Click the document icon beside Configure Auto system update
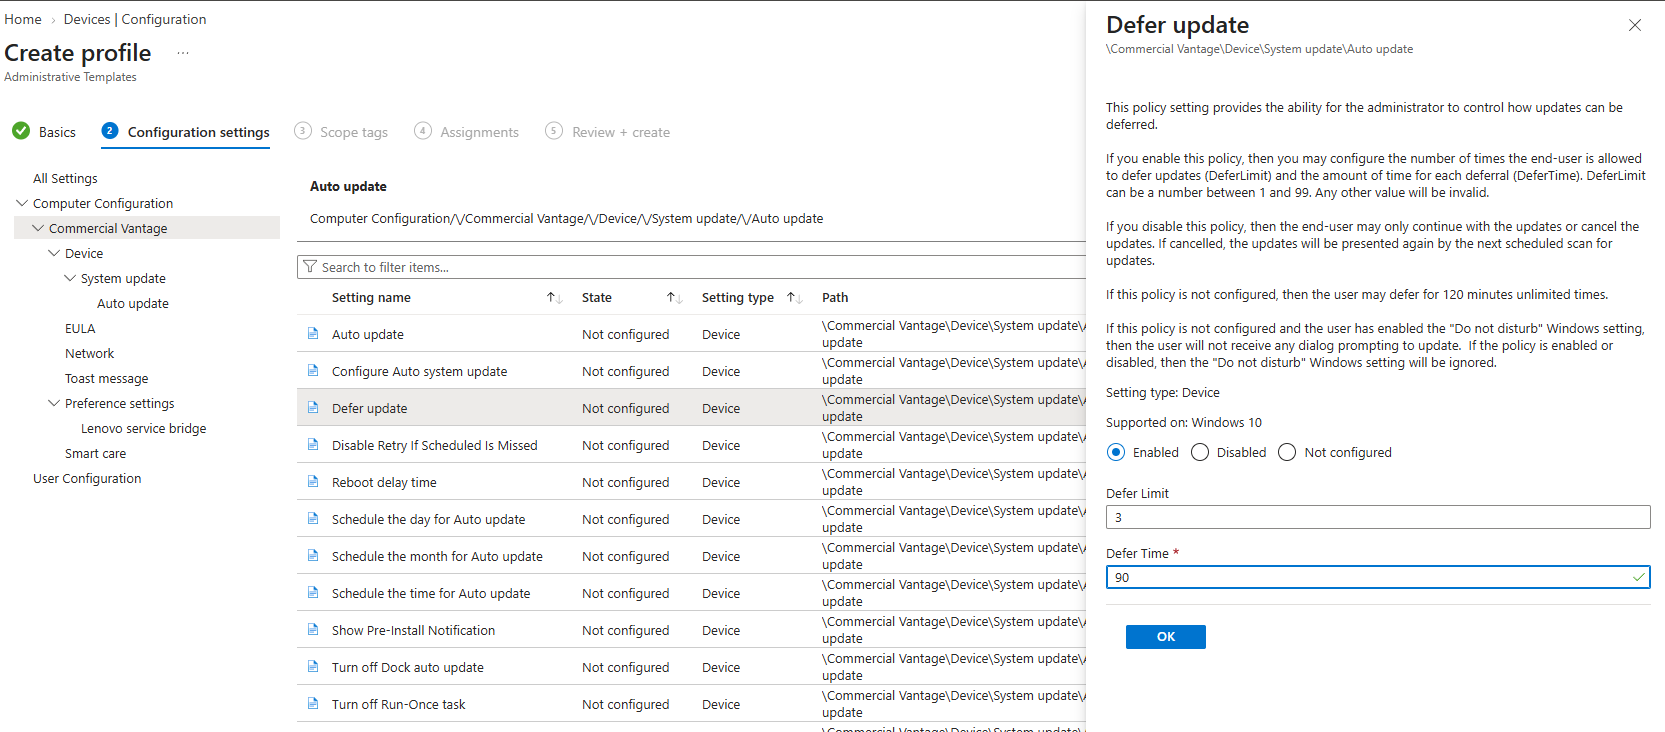 point(313,371)
